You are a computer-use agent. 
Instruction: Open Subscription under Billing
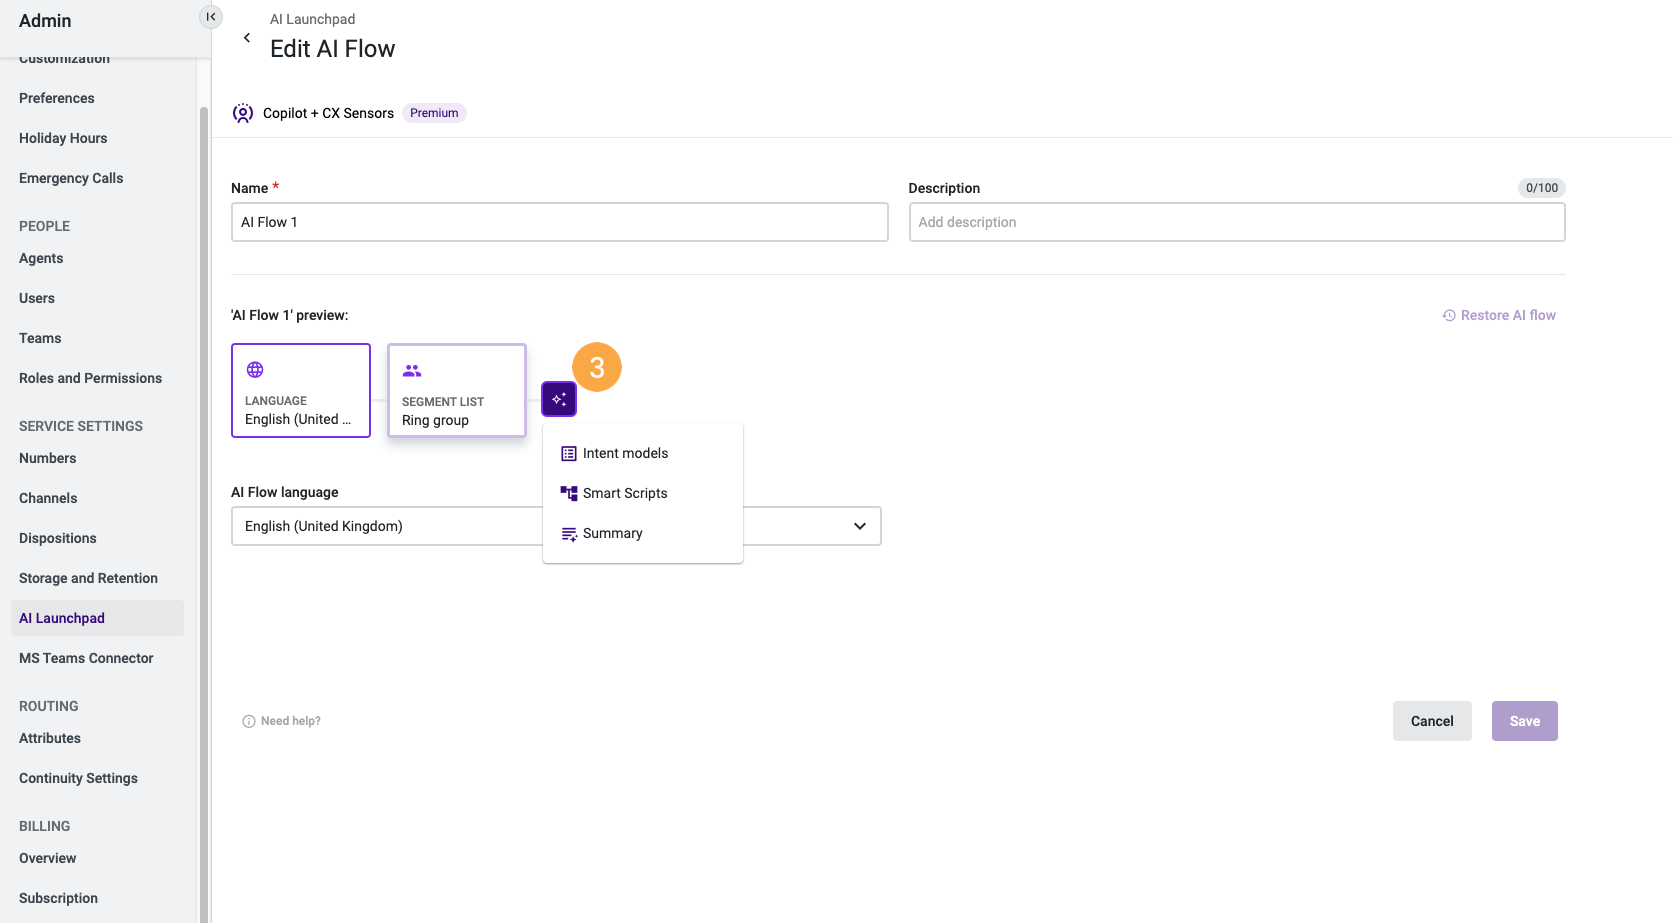pos(57,898)
